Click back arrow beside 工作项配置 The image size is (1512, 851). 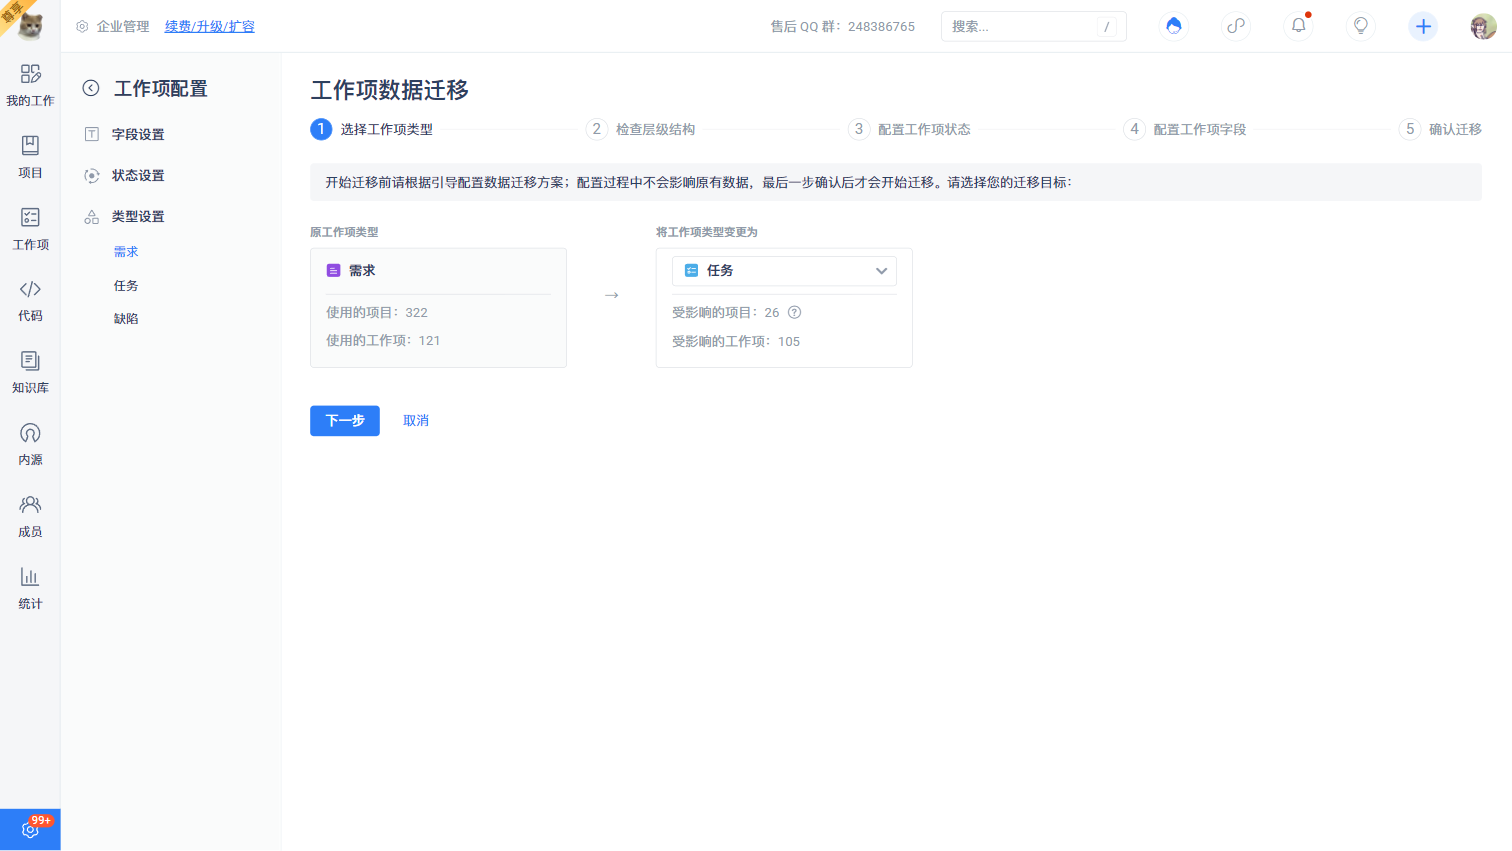pos(91,88)
